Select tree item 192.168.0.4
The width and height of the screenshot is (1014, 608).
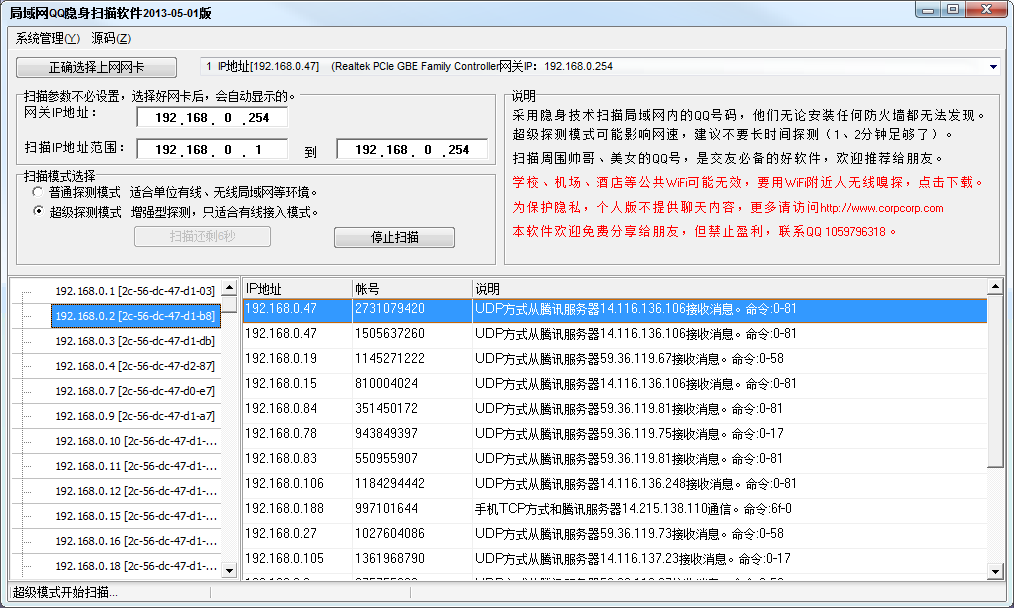pos(135,366)
